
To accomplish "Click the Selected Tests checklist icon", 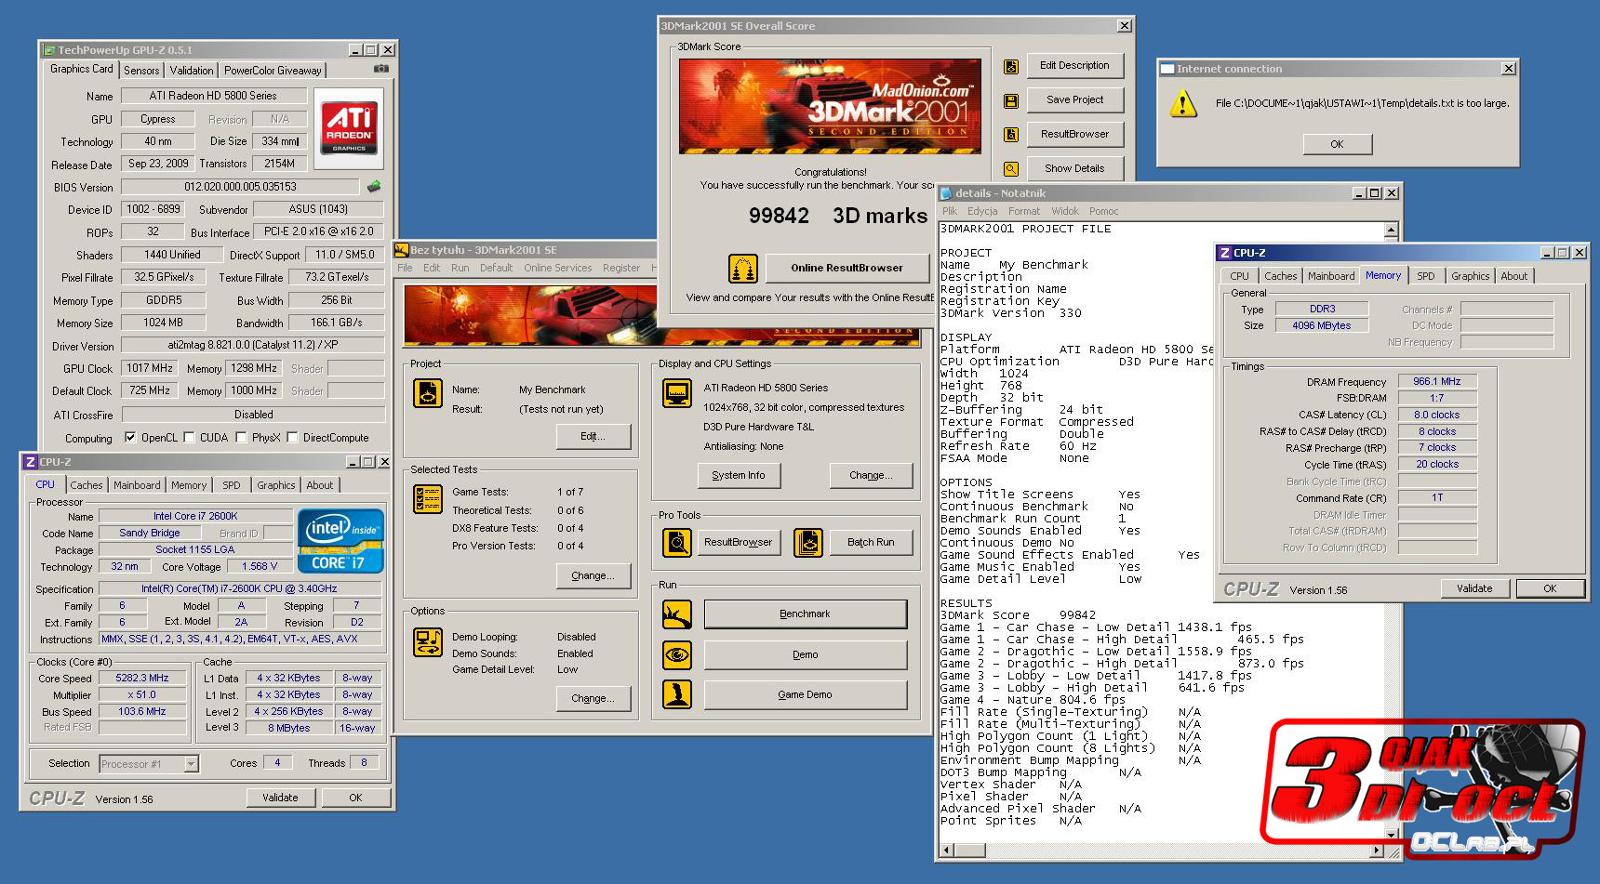I will 428,497.
